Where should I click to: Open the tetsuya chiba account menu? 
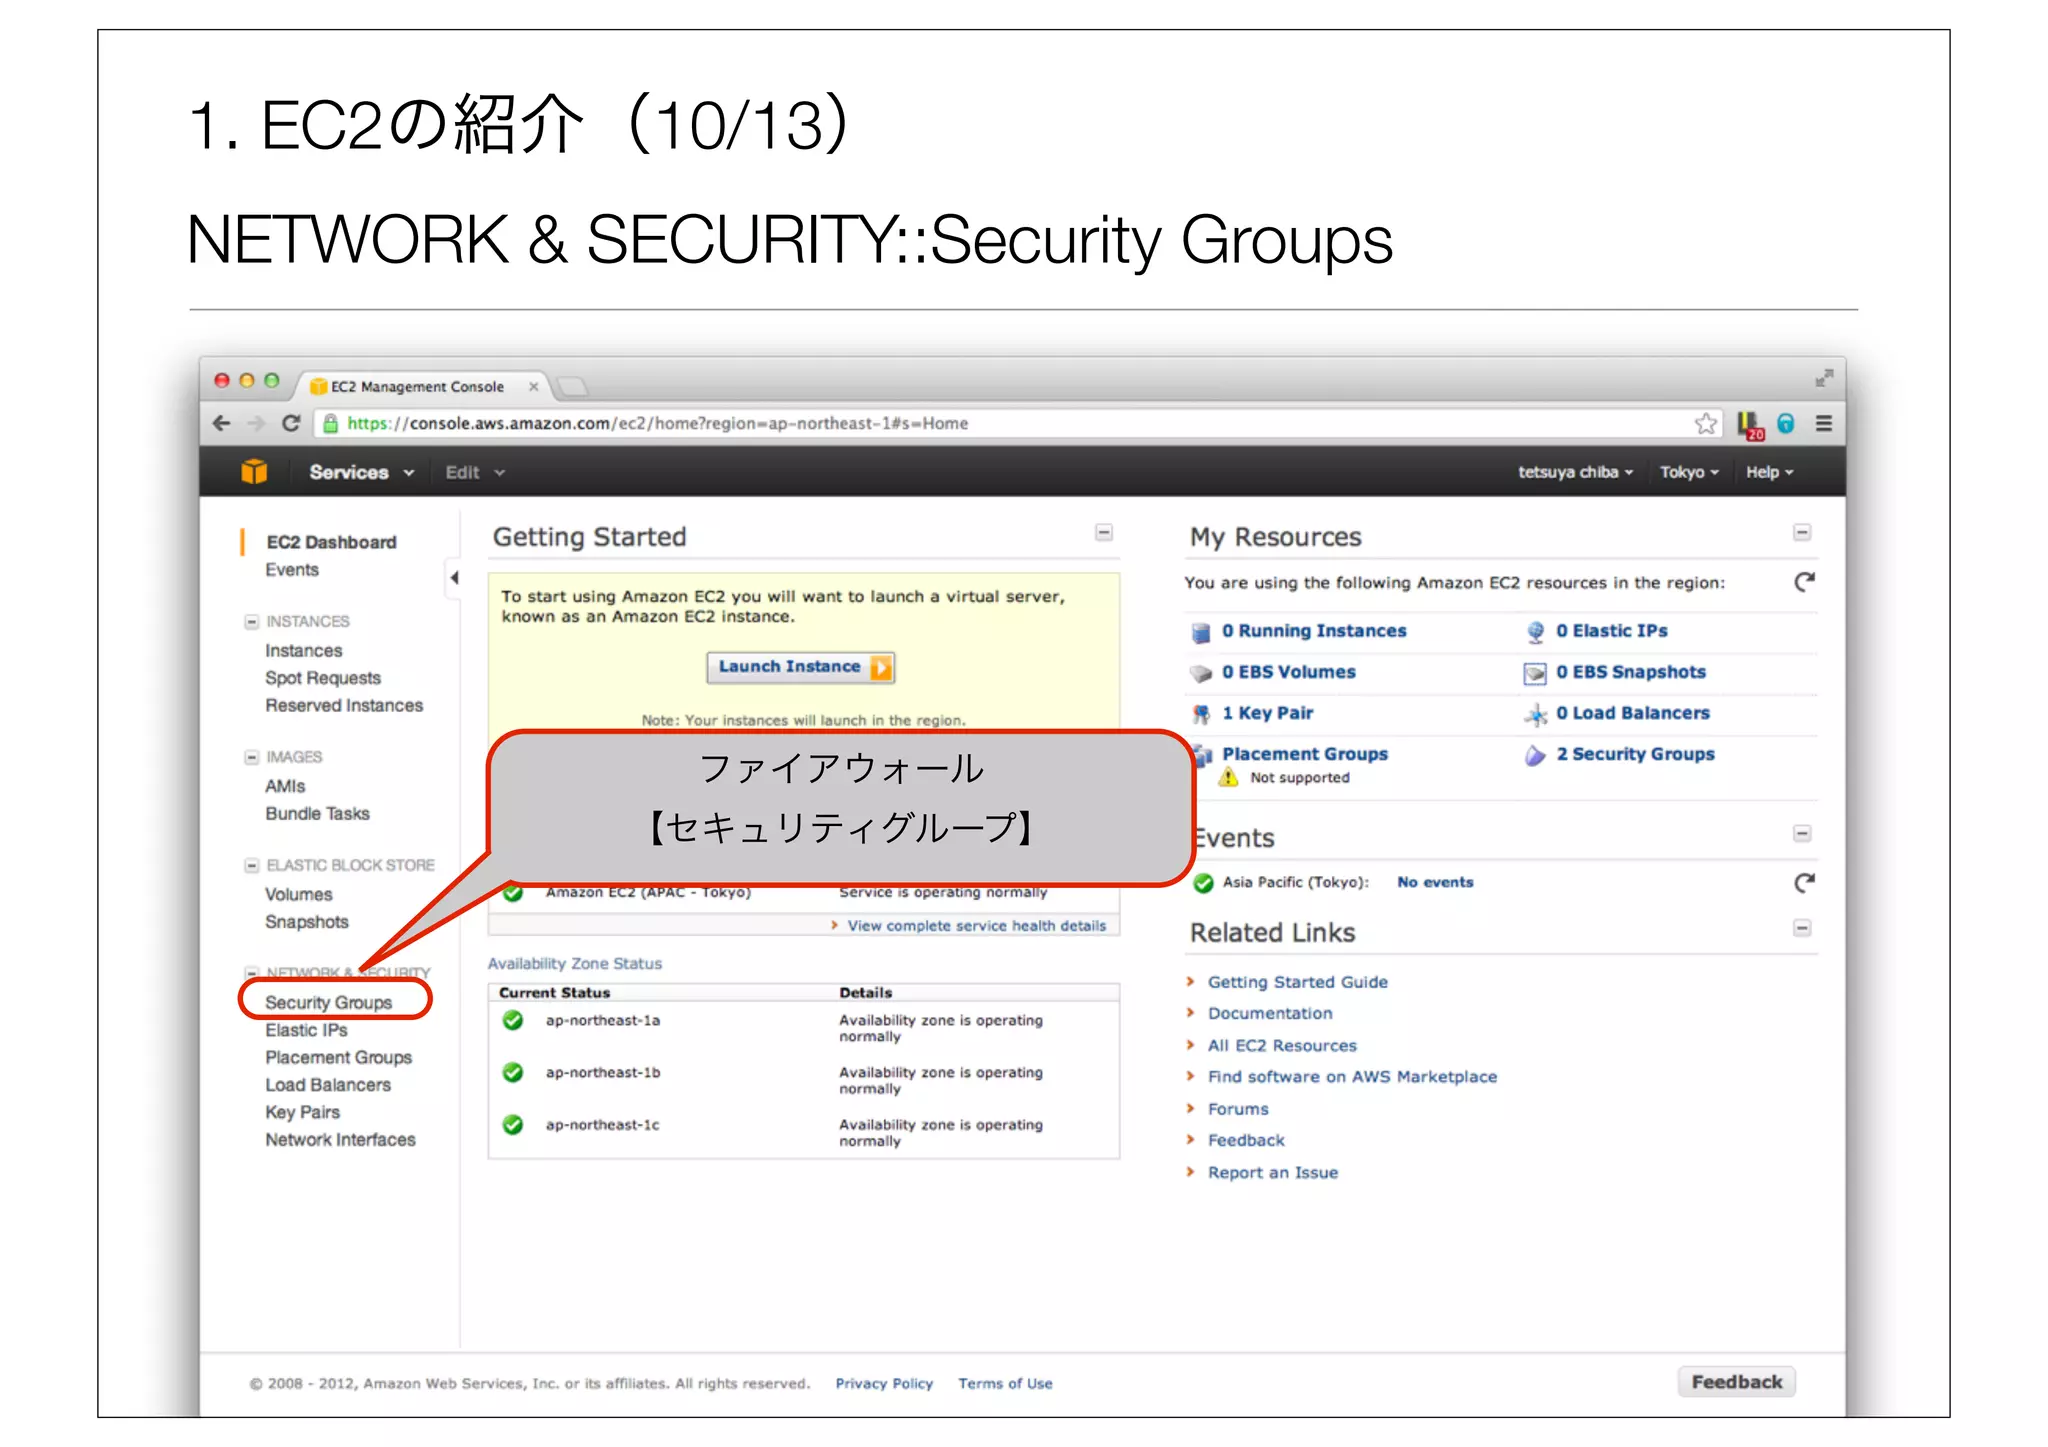coord(1575,472)
